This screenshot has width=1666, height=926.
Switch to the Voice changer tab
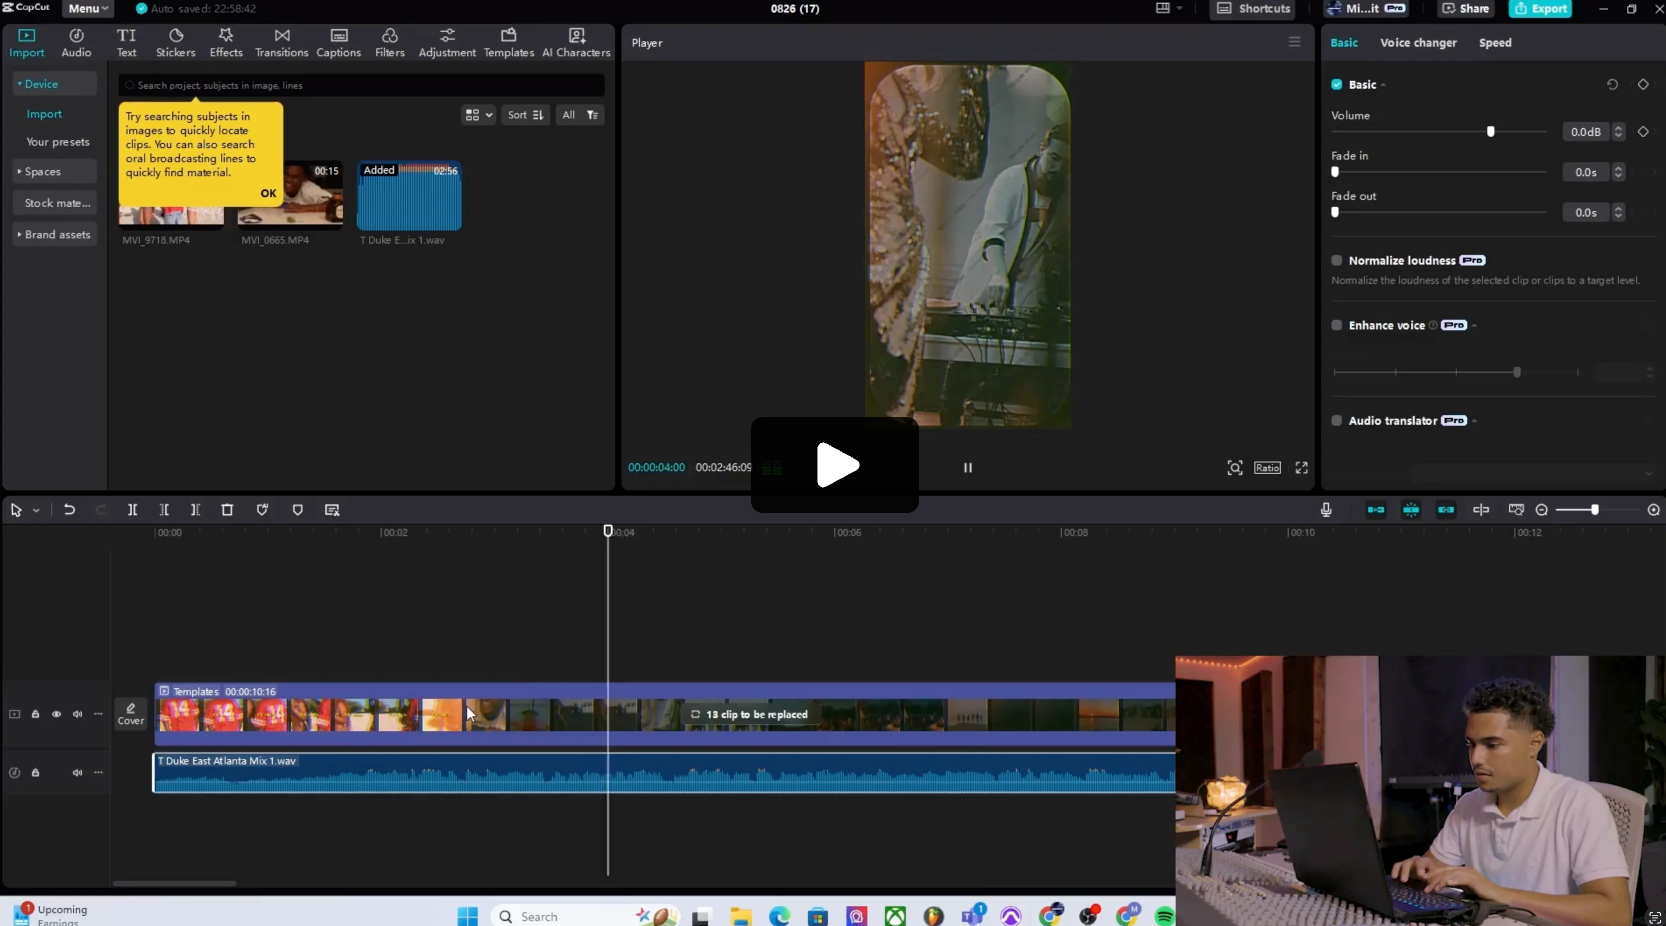click(x=1418, y=43)
